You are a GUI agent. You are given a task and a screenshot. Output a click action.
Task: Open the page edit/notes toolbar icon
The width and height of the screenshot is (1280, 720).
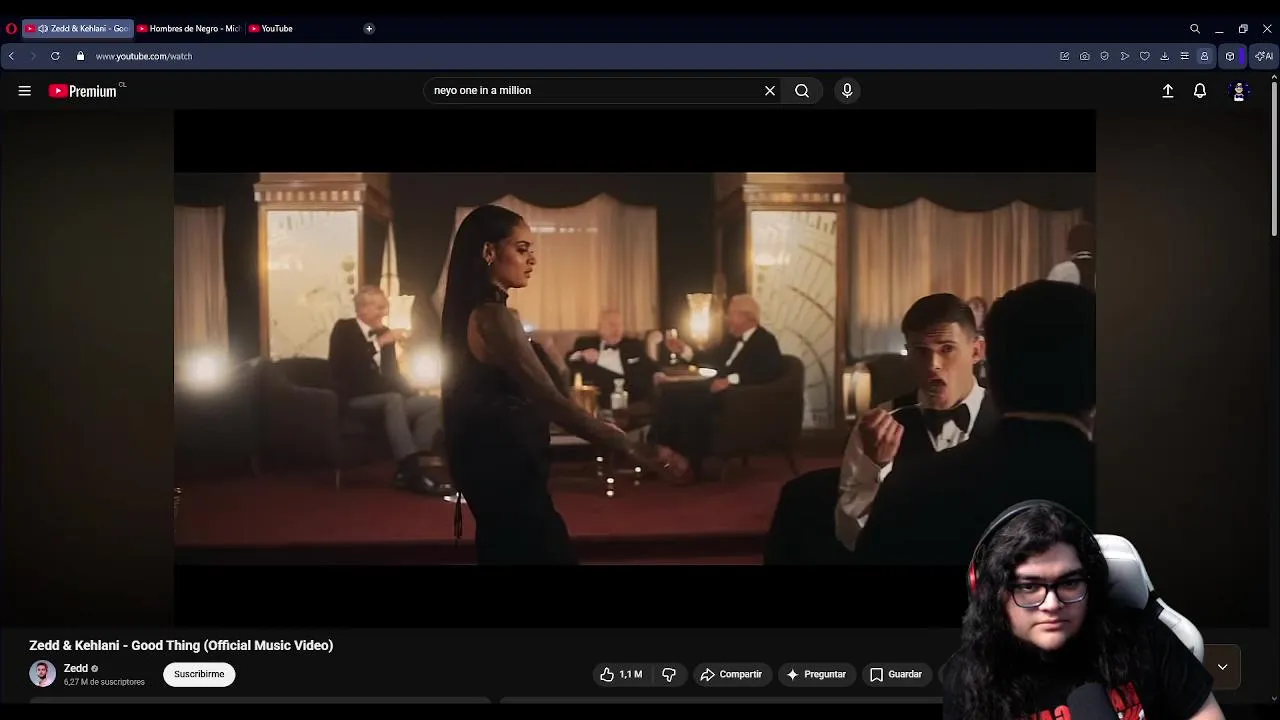tap(1064, 56)
